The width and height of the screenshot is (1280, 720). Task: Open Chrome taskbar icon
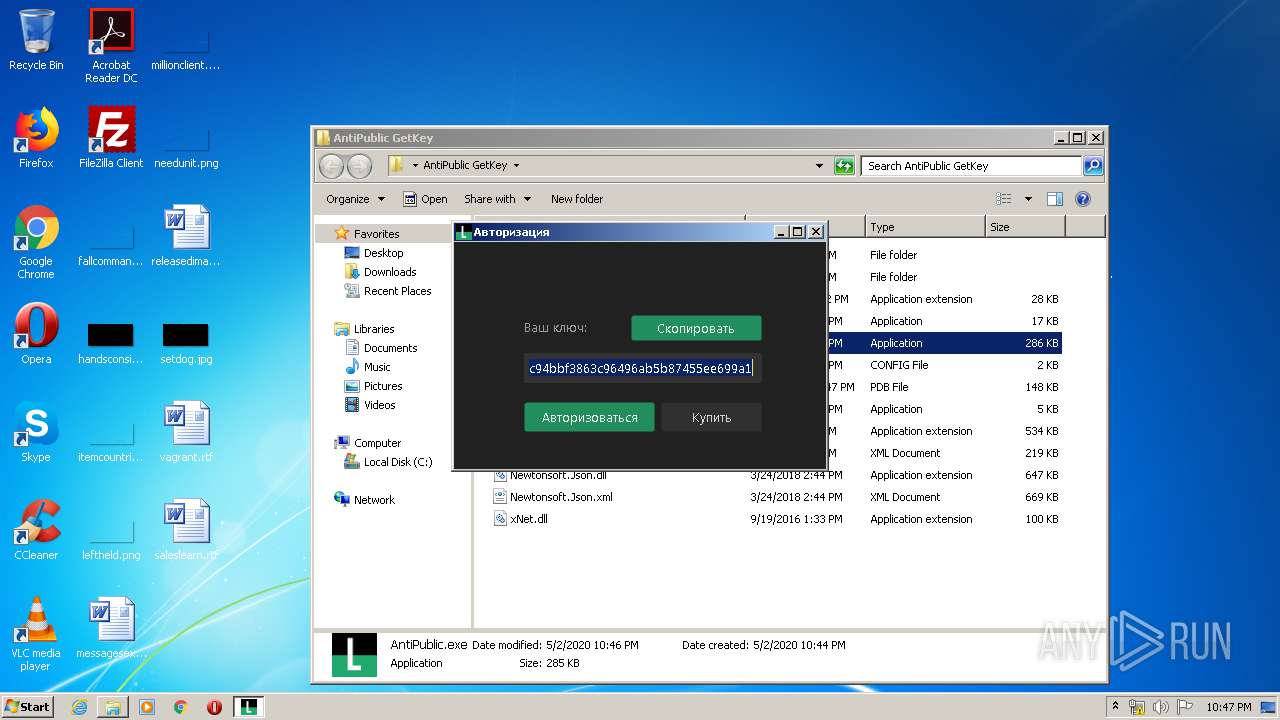pos(181,707)
